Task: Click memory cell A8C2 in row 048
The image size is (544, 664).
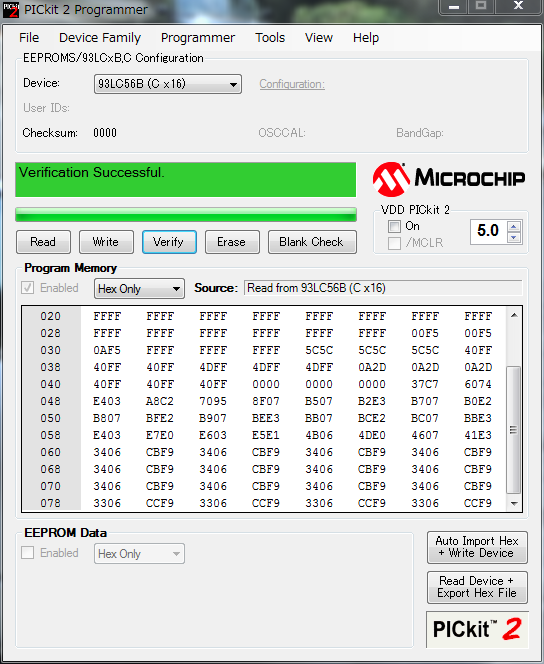Action: pos(160,401)
